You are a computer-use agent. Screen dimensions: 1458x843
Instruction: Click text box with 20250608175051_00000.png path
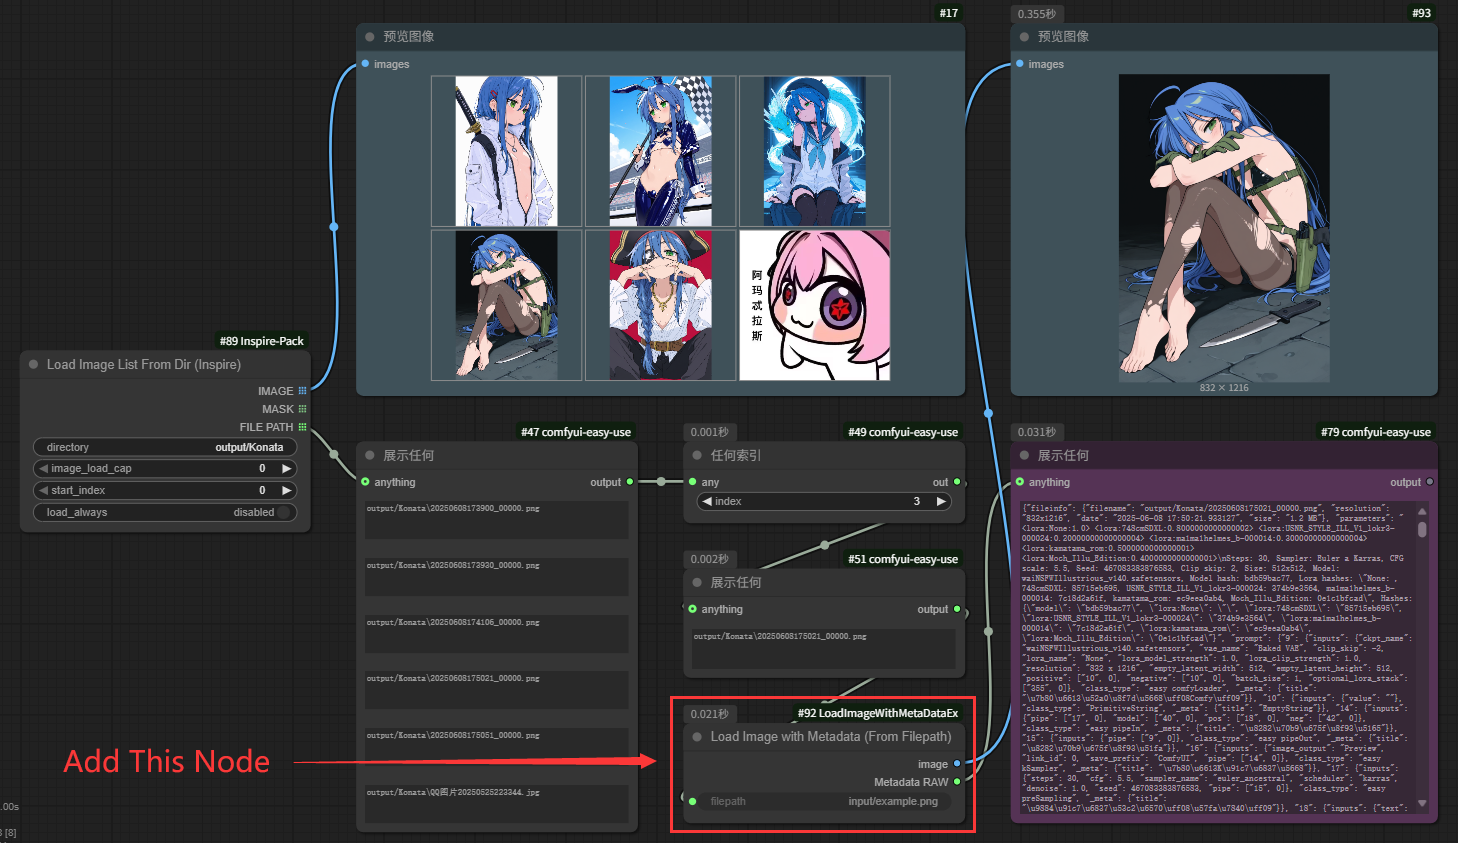[497, 747]
